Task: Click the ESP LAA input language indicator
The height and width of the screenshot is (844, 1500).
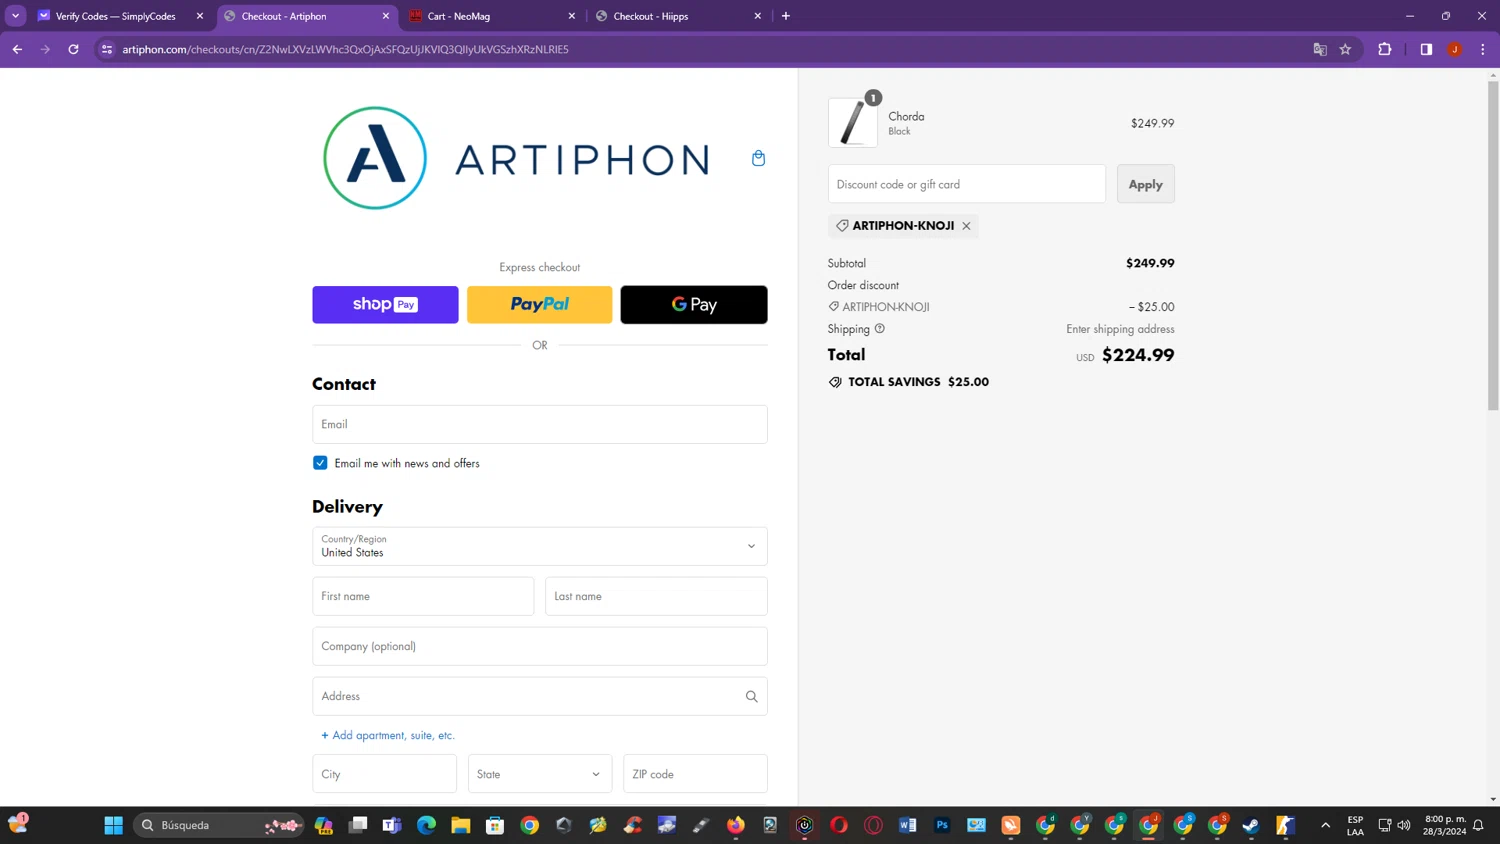Action: (x=1355, y=825)
